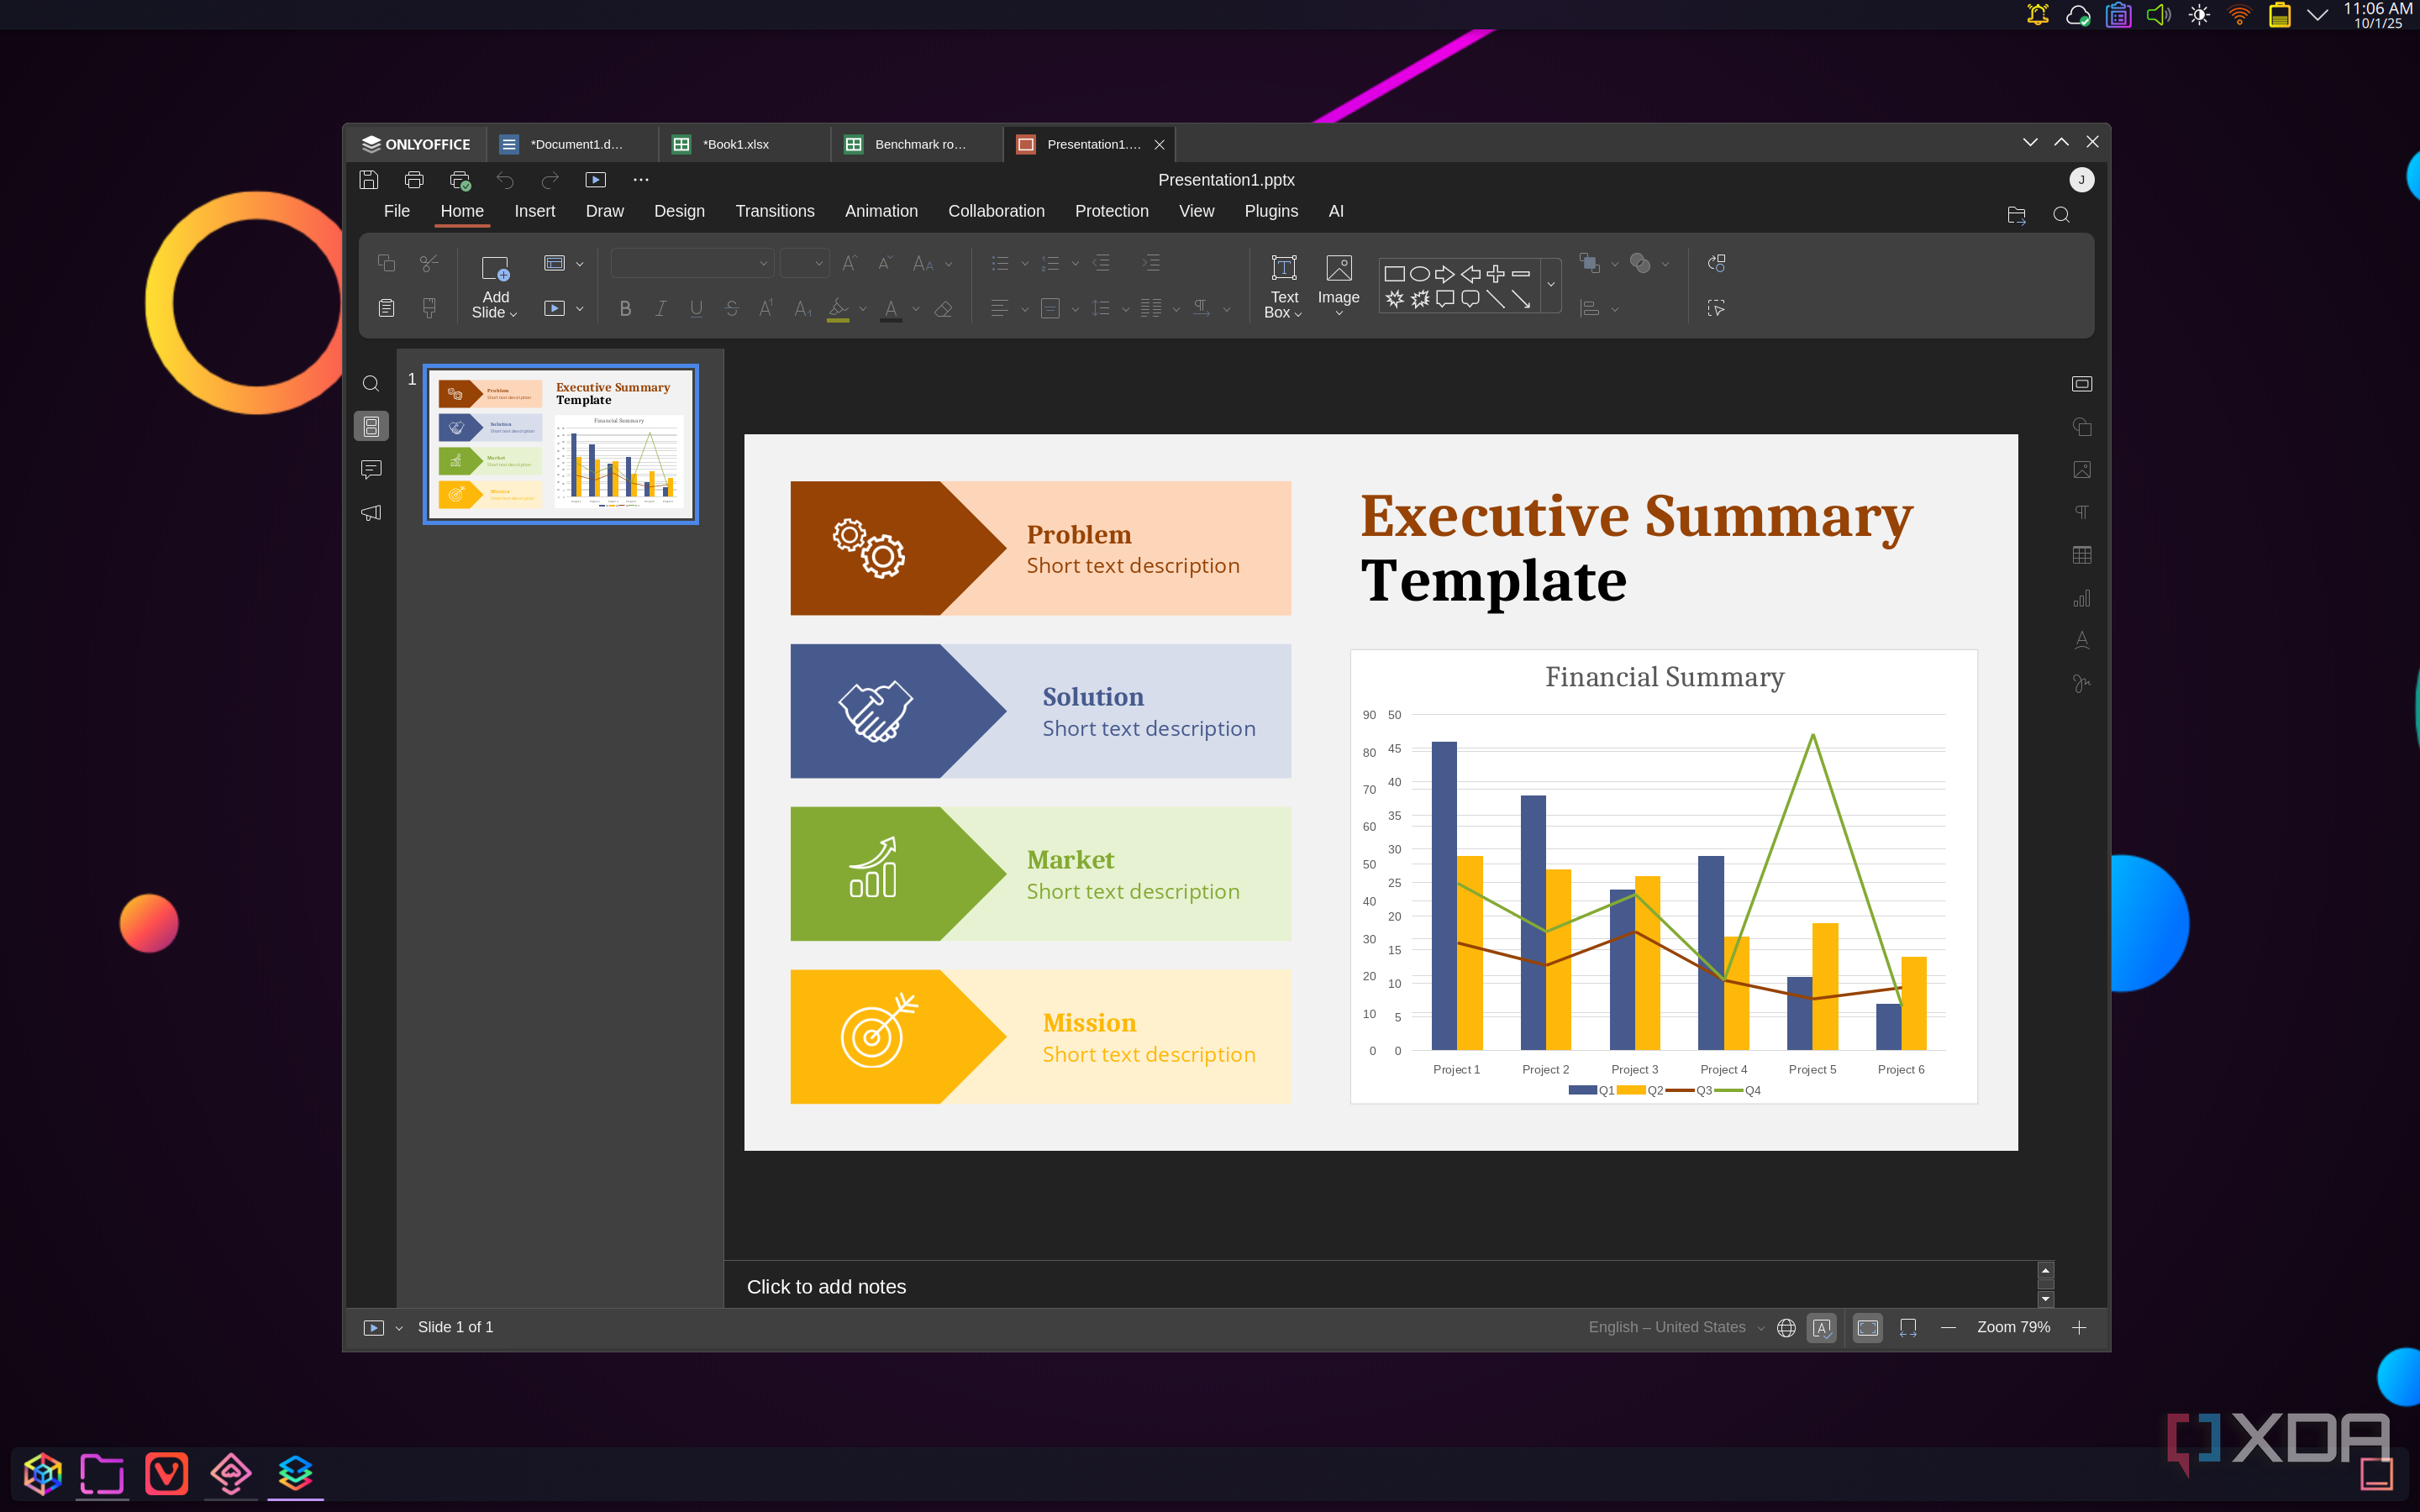The width and height of the screenshot is (2420, 1512).
Task: Toggle spell checking in status bar
Action: tap(1822, 1328)
